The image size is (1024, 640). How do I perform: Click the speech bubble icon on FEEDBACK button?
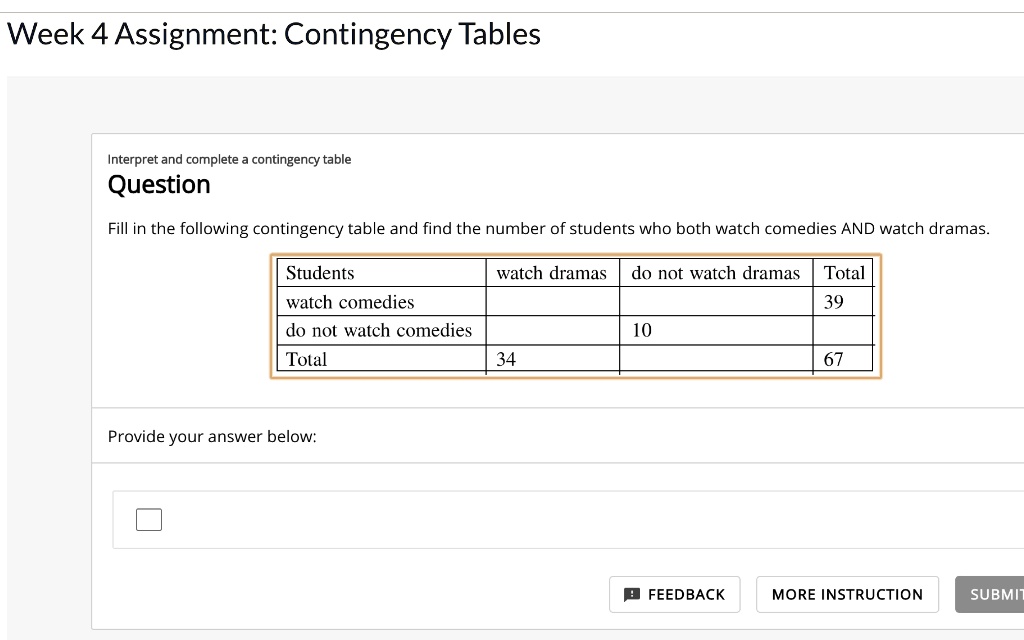[632, 594]
